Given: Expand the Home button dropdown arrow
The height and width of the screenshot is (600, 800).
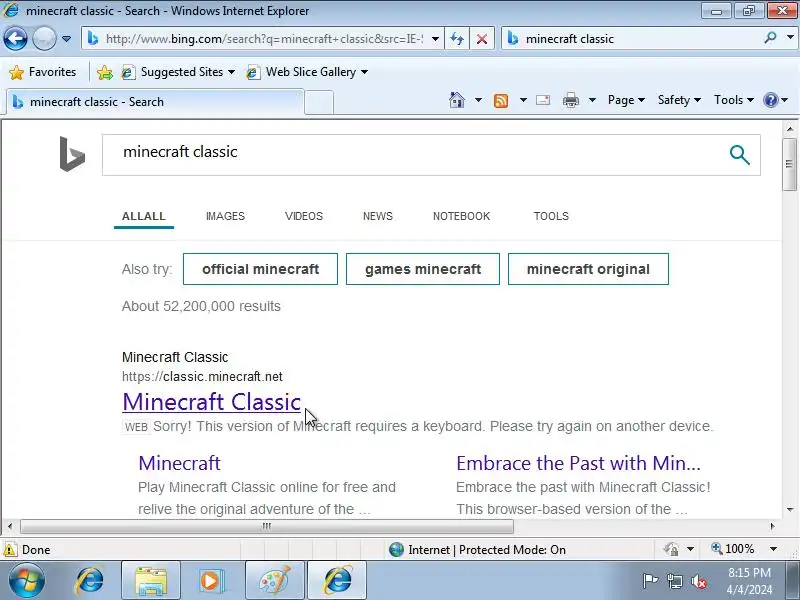Looking at the screenshot, I should (x=478, y=100).
